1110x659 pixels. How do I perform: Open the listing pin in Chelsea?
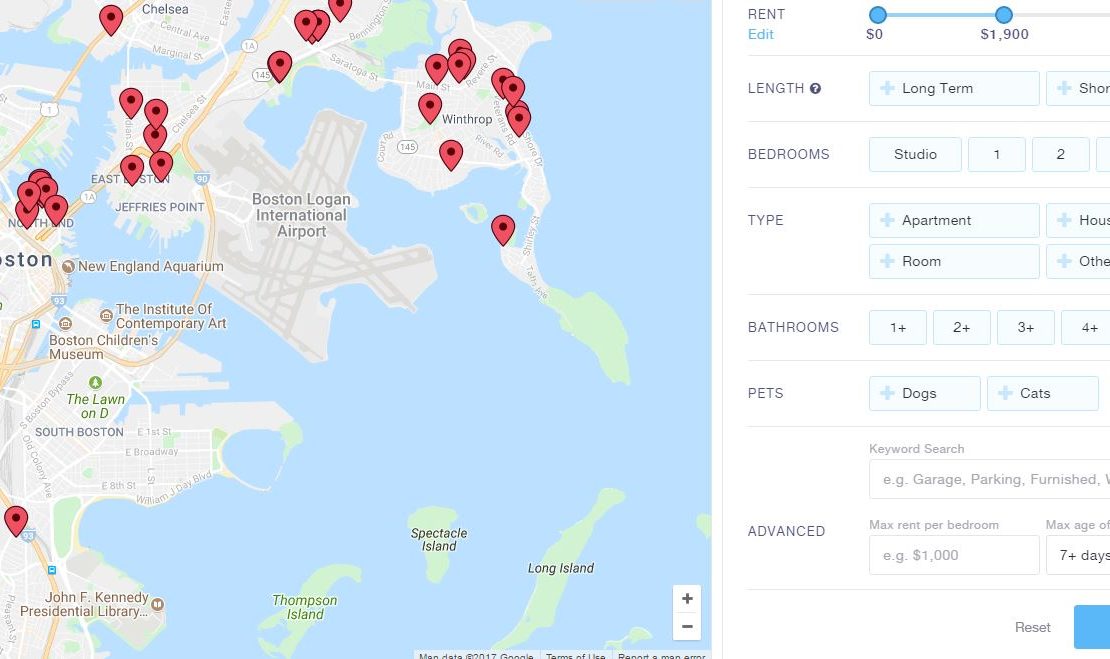tap(110, 20)
